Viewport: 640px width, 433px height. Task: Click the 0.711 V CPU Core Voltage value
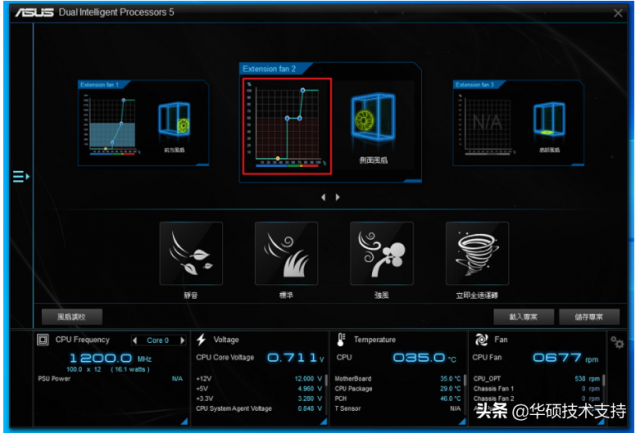[296, 358]
